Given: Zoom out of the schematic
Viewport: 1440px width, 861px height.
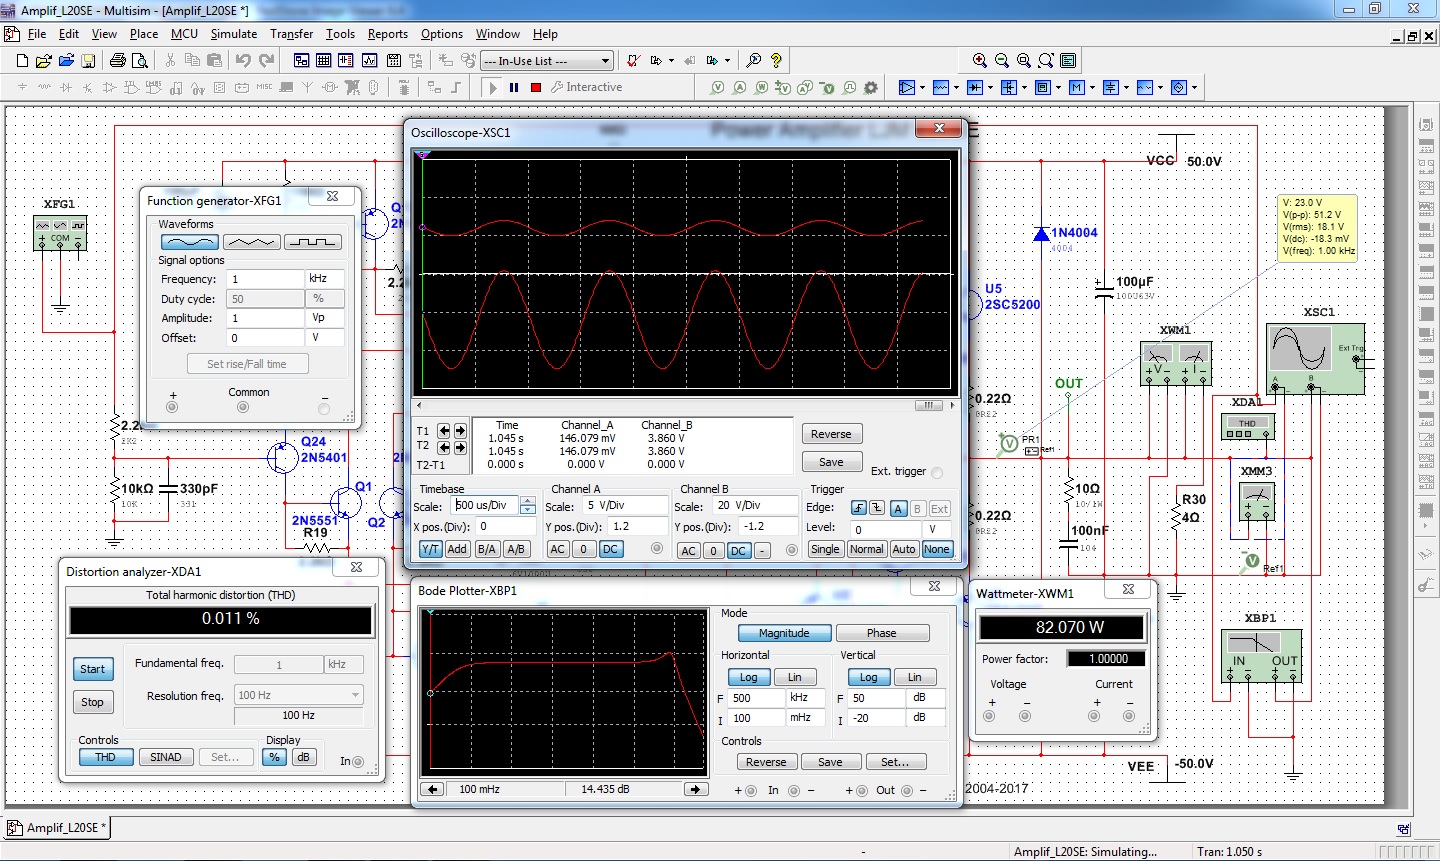Looking at the screenshot, I should click(x=1002, y=61).
